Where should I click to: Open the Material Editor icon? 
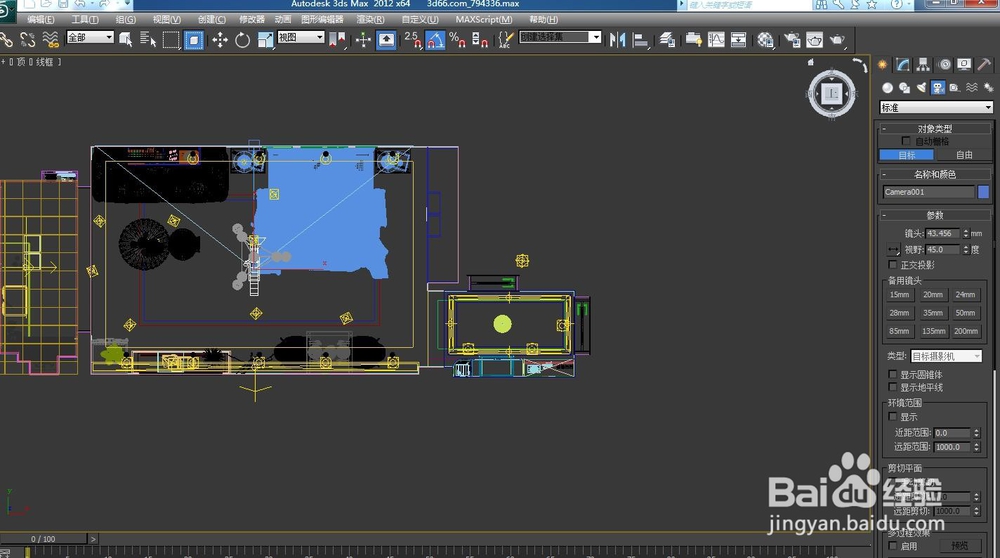tap(765, 40)
